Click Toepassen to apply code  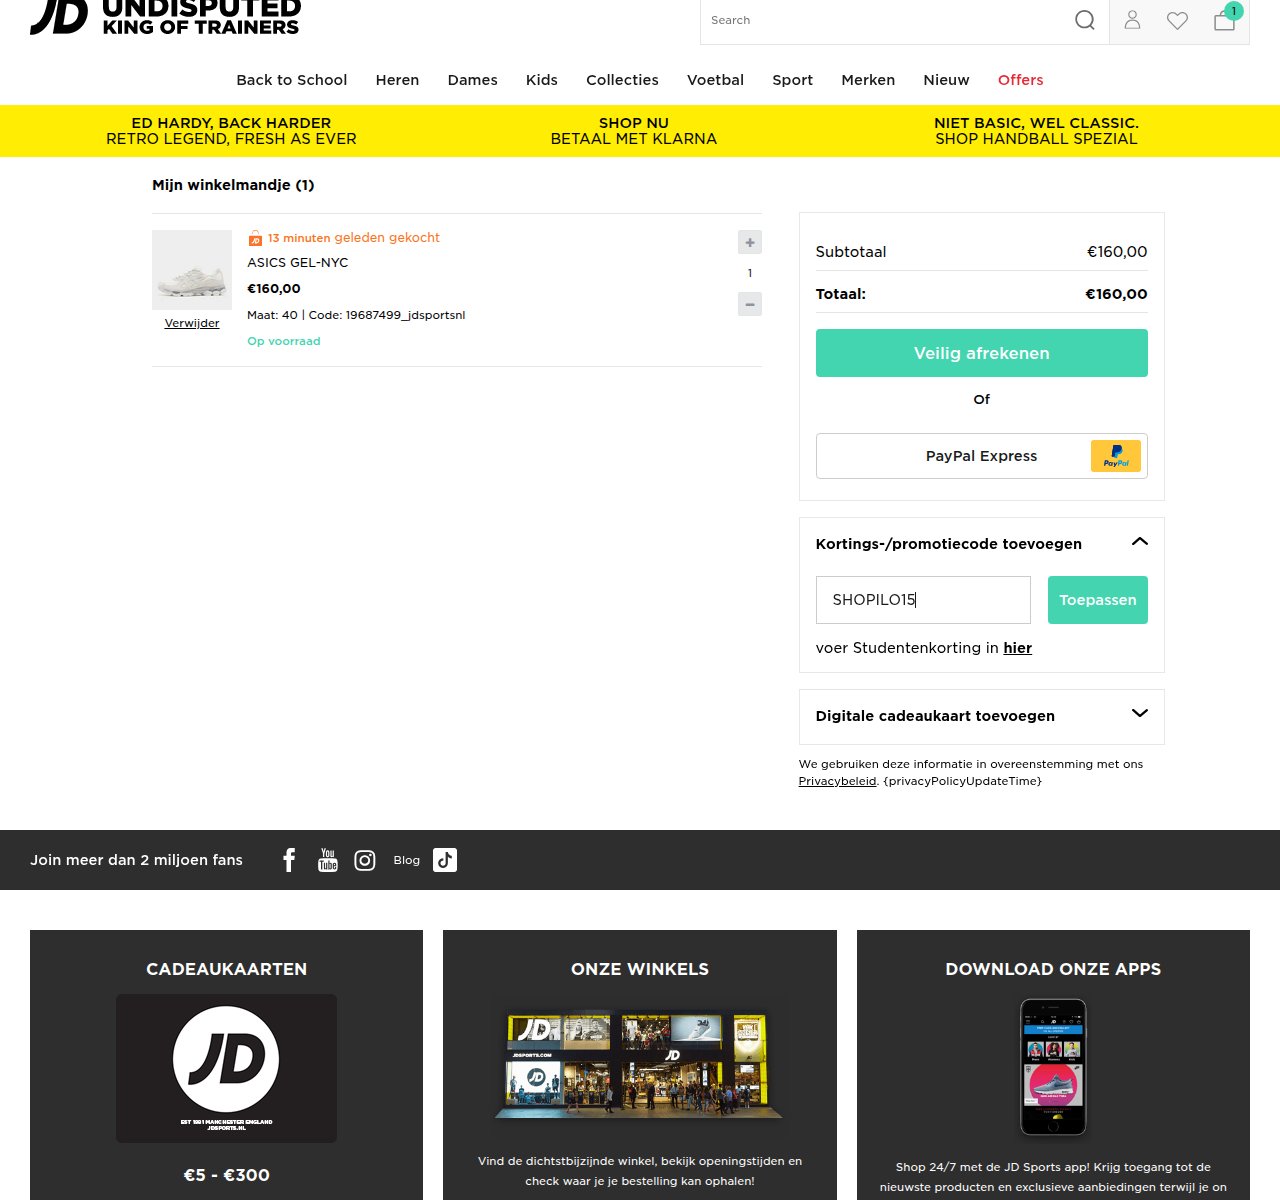(x=1098, y=600)
